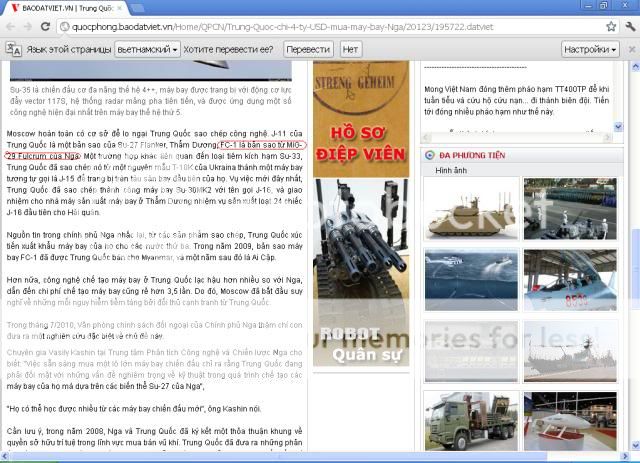Click text 'FC-1 là bản sao từ MiG-'
The image size is (640, 463).
[261, 145]
